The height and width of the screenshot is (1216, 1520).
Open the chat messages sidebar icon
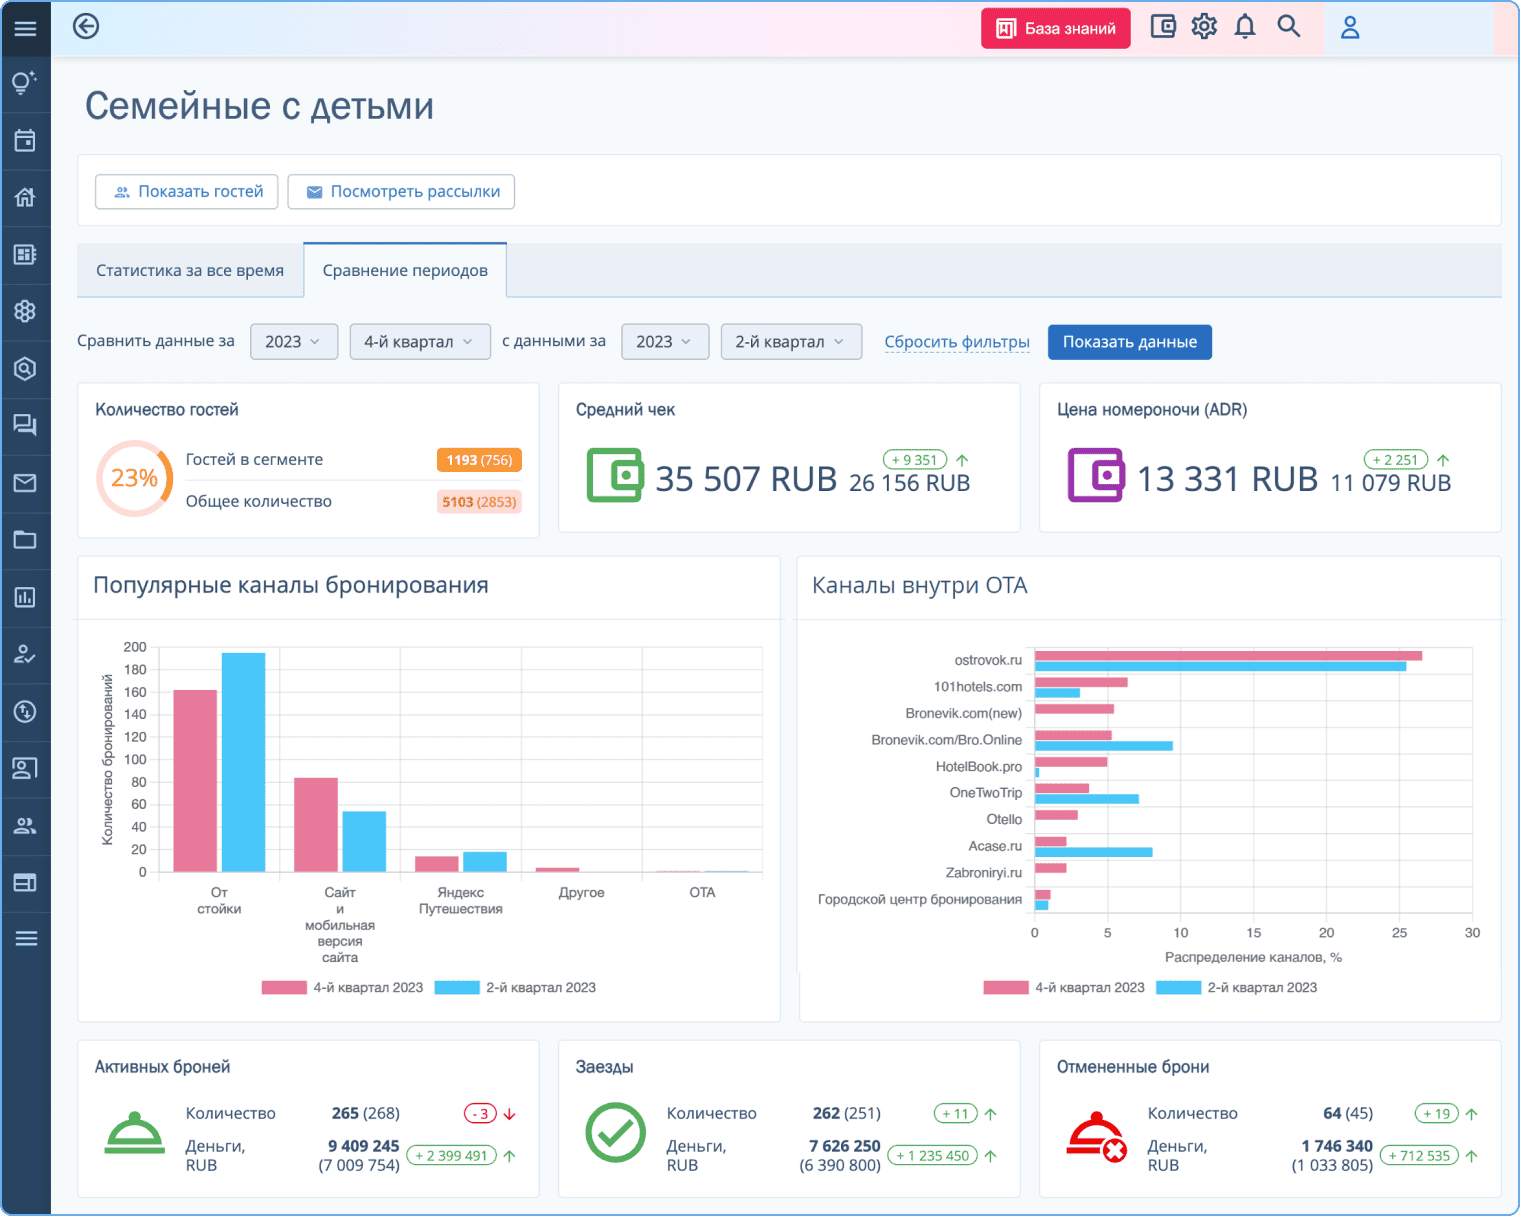tap(25, 425)
